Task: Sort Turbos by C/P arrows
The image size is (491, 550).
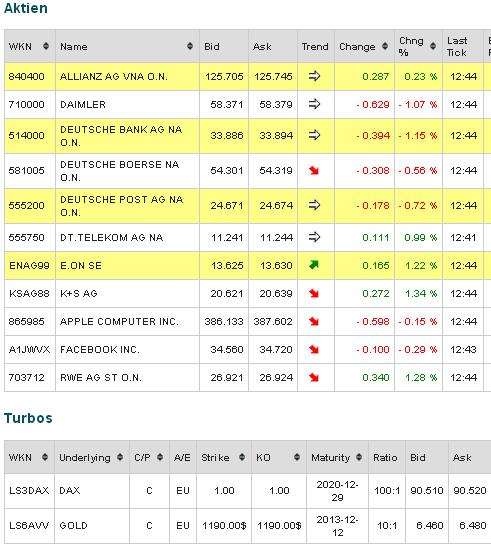Action: tap(160, 457)
